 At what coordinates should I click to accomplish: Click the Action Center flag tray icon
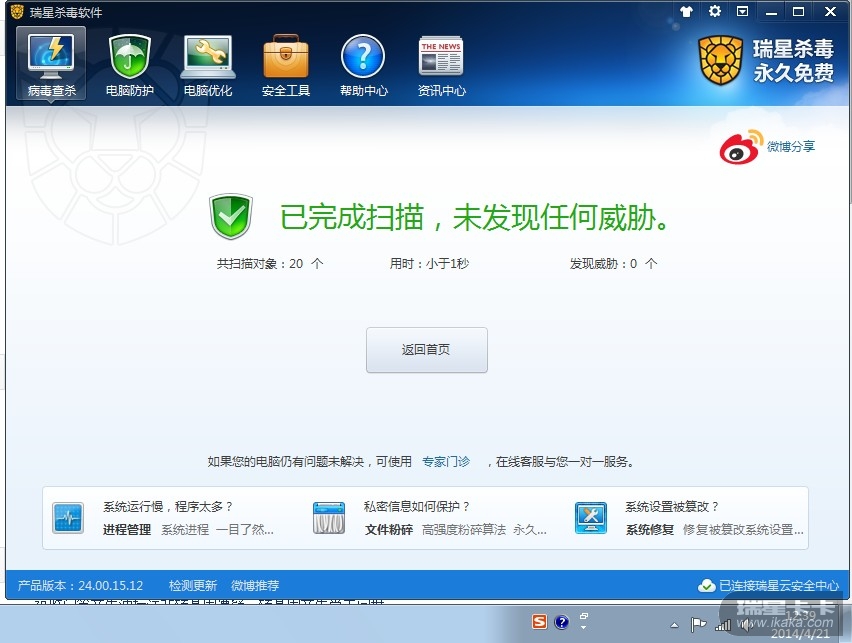coord(698,625)
